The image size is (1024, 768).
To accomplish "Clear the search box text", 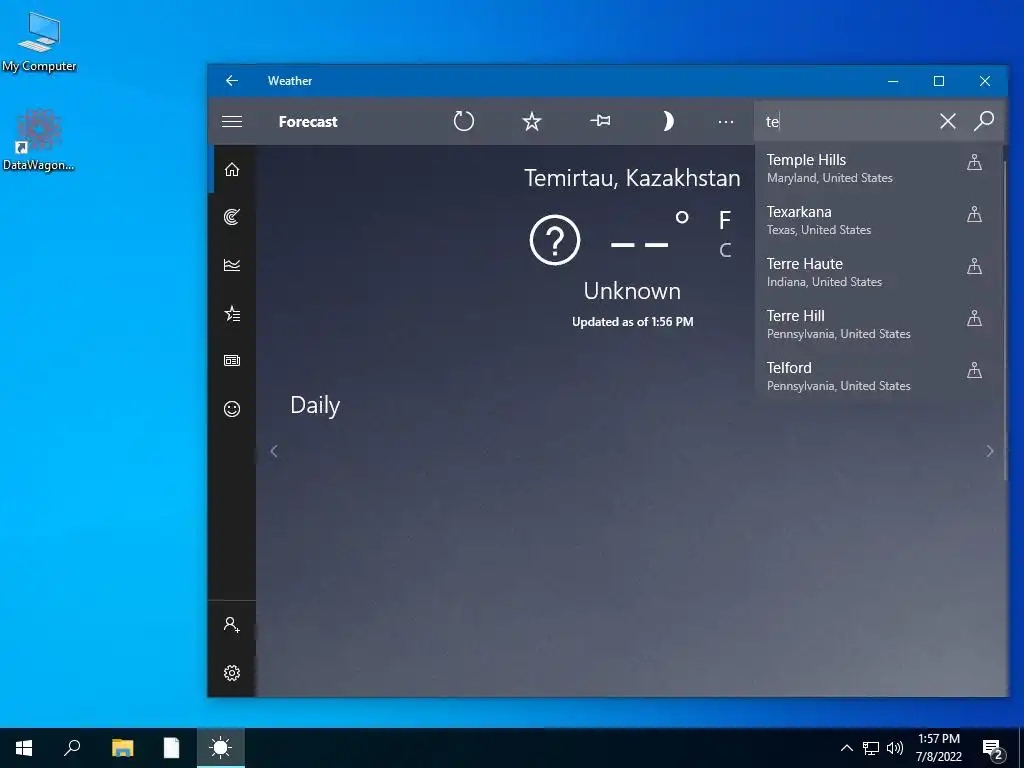I will [948, 121].
